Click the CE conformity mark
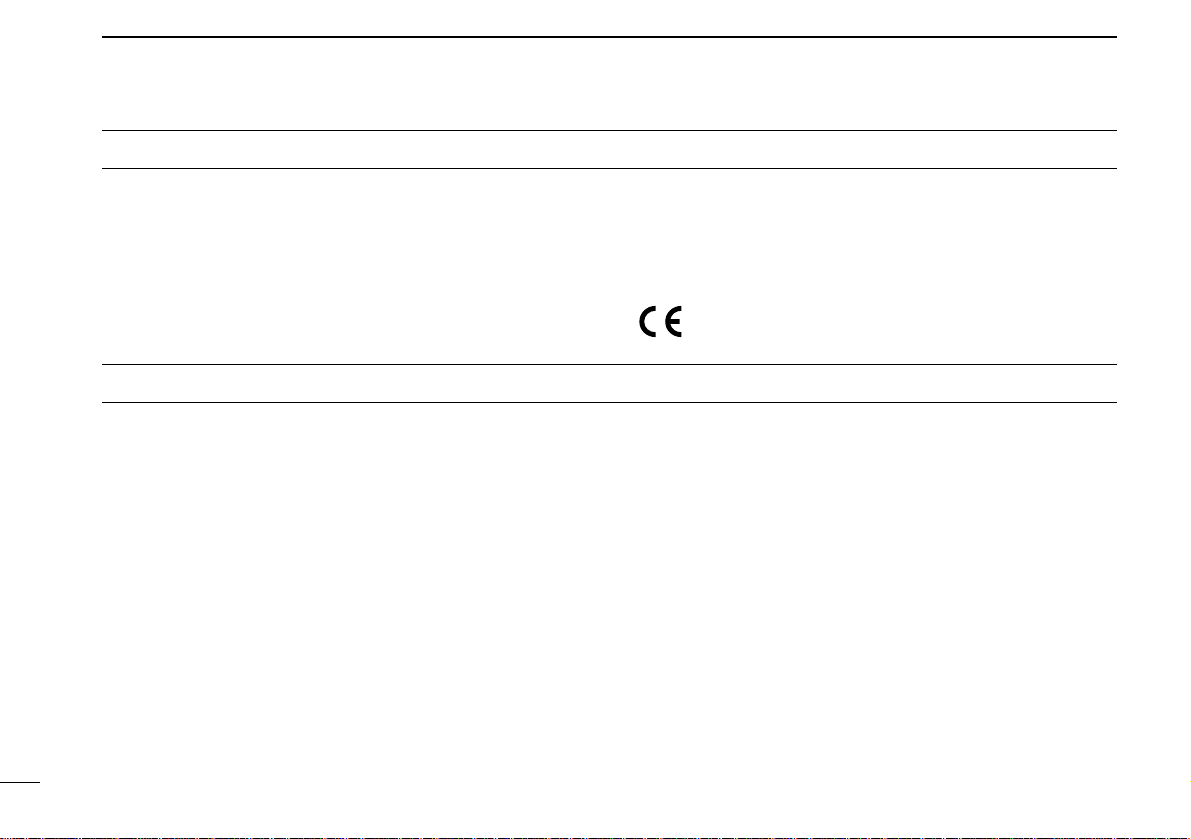Viewport: 1191px width, 839px height. point(661,322)
